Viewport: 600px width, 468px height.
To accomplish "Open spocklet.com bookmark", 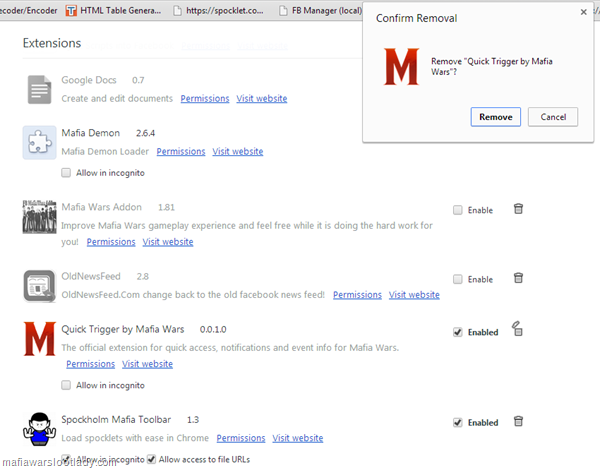I will pyautogui.click(x=218, y=11).
